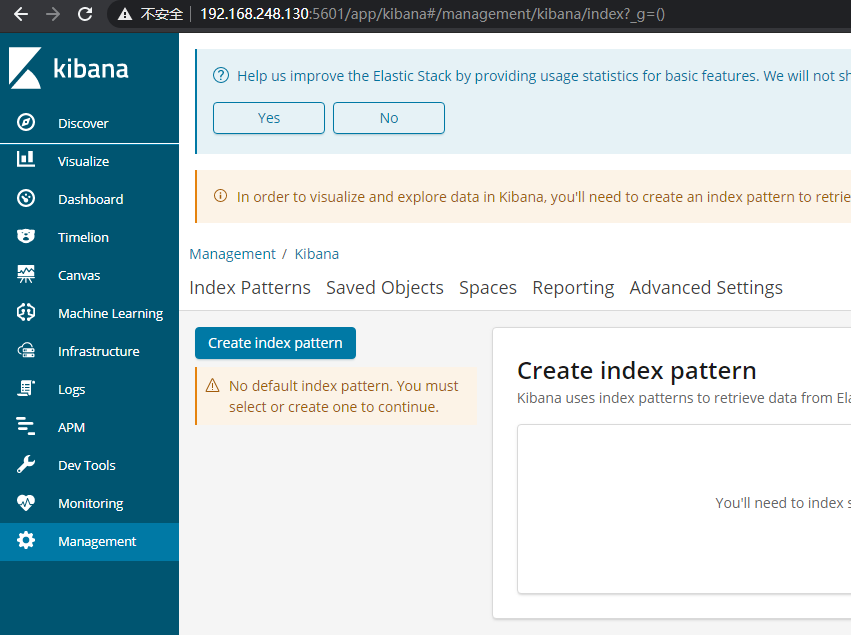This screenshot has width=851, height=635.
Task: Click the 'No default index pattern' warning text
Action: pos(344,396)
